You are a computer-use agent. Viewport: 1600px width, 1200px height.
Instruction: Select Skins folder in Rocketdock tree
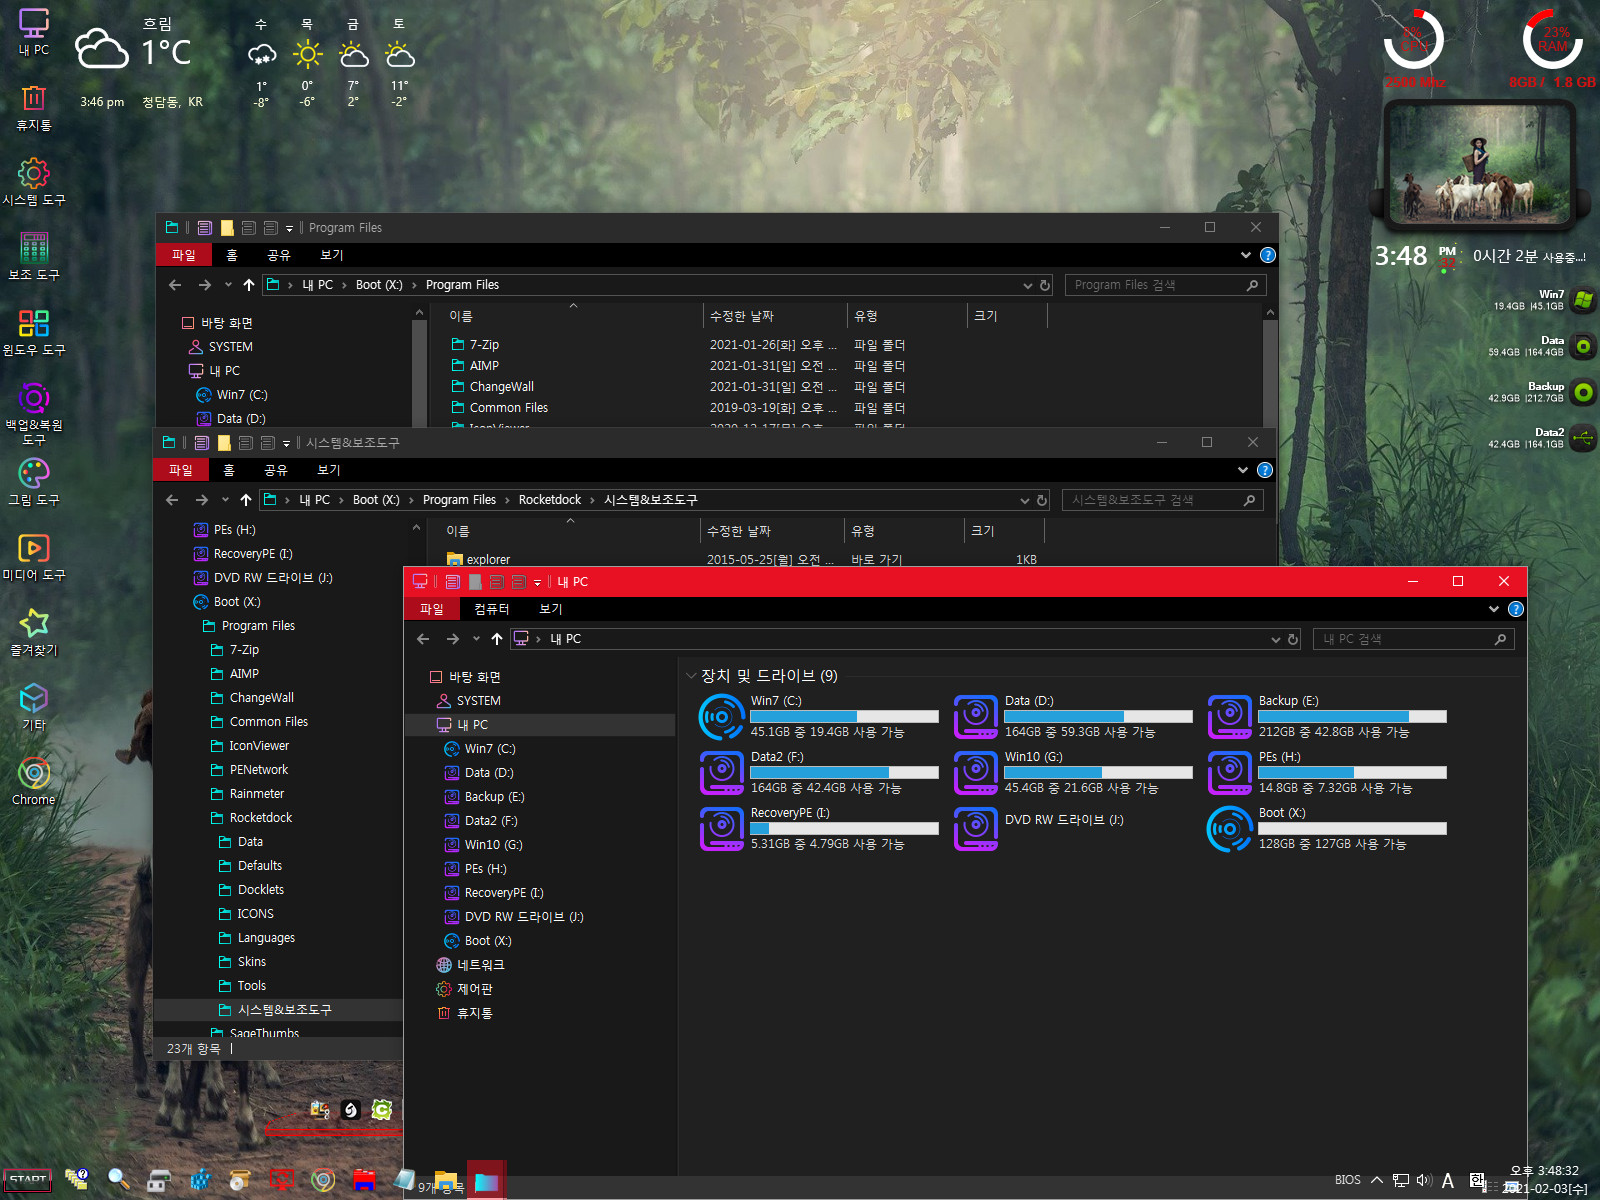coord(252,962)
